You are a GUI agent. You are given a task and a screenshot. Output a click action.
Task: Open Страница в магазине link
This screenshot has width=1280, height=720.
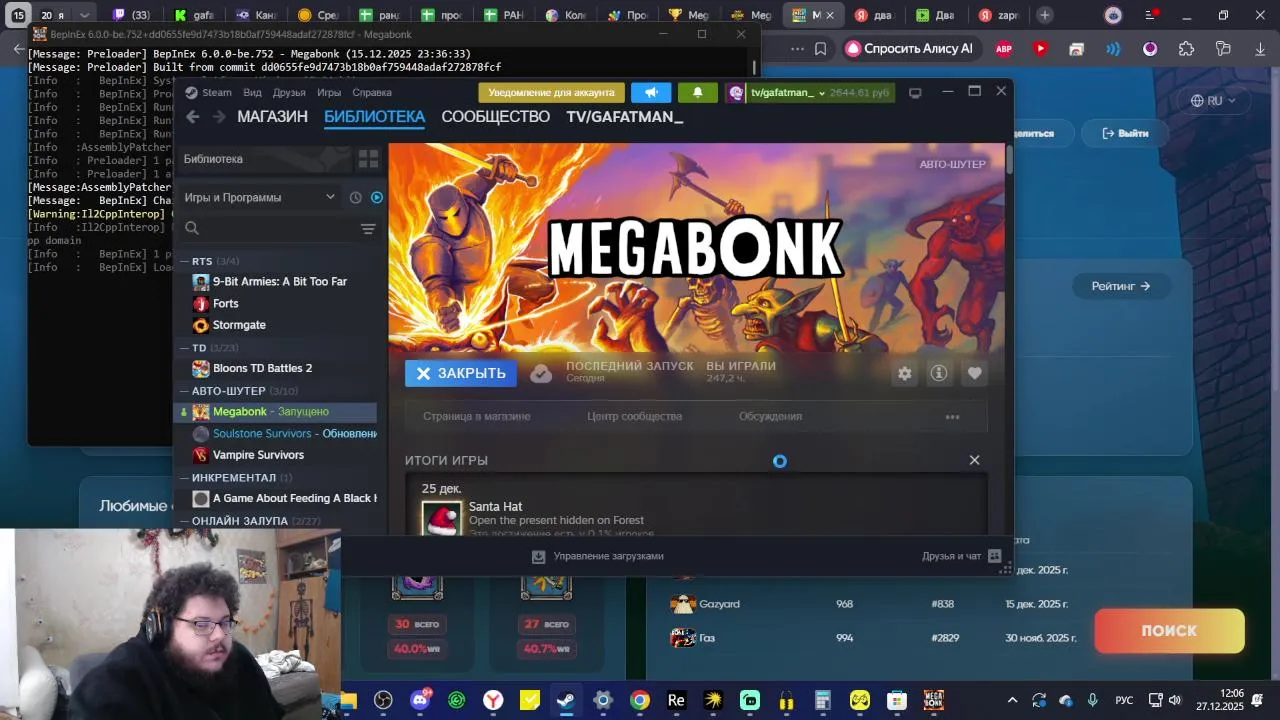pyautogui.click(x=476, y=416)
